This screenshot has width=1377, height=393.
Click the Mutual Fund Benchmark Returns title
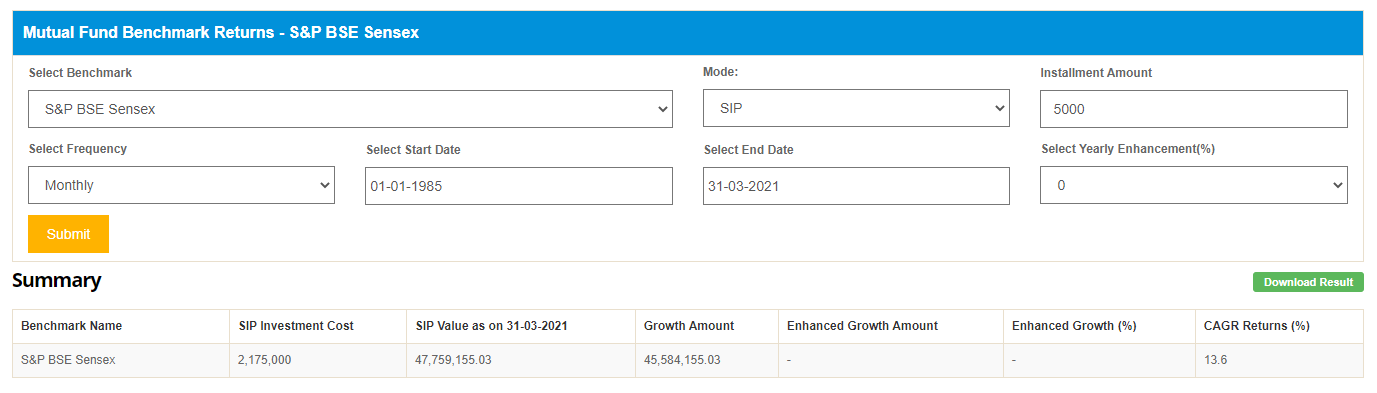pos(220,32)
